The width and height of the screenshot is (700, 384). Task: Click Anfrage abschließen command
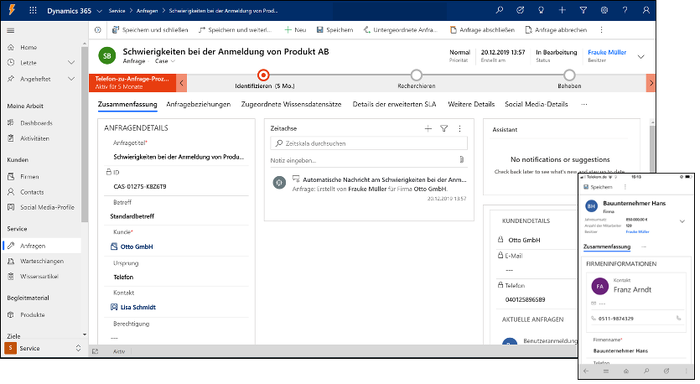482,30
